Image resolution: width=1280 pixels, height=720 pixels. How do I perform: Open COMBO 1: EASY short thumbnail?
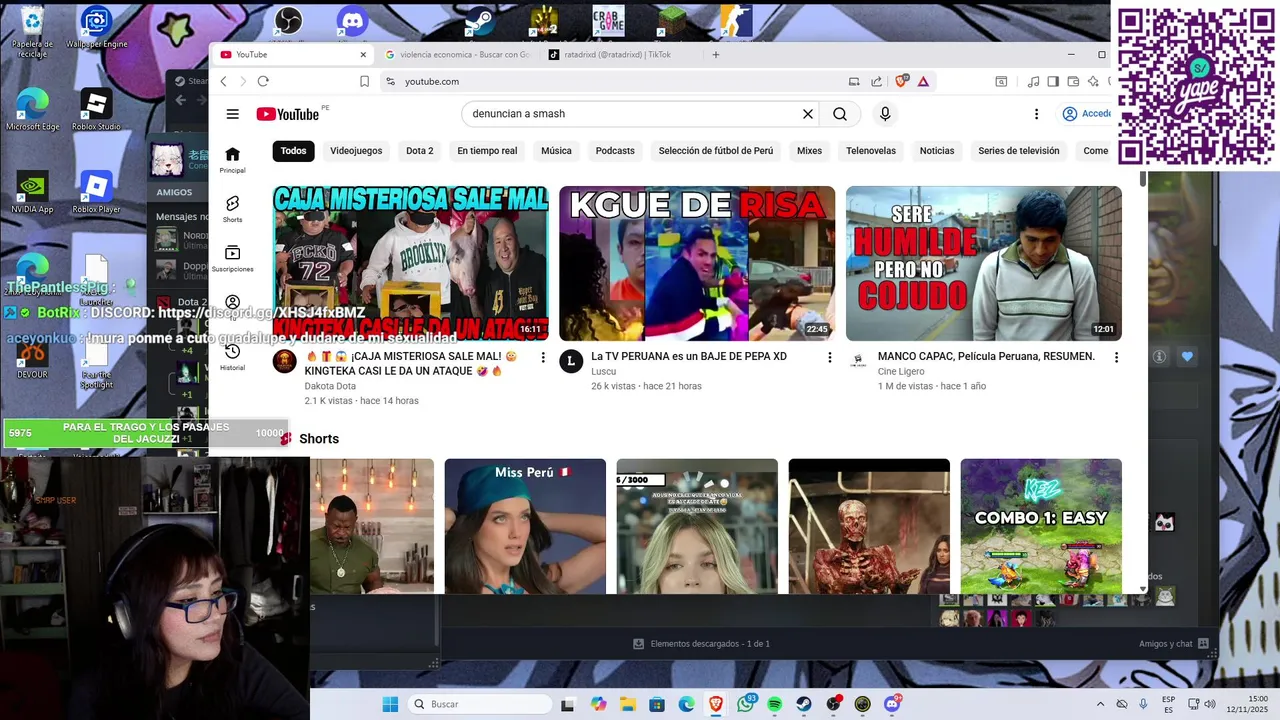(x=1041, y=526)
